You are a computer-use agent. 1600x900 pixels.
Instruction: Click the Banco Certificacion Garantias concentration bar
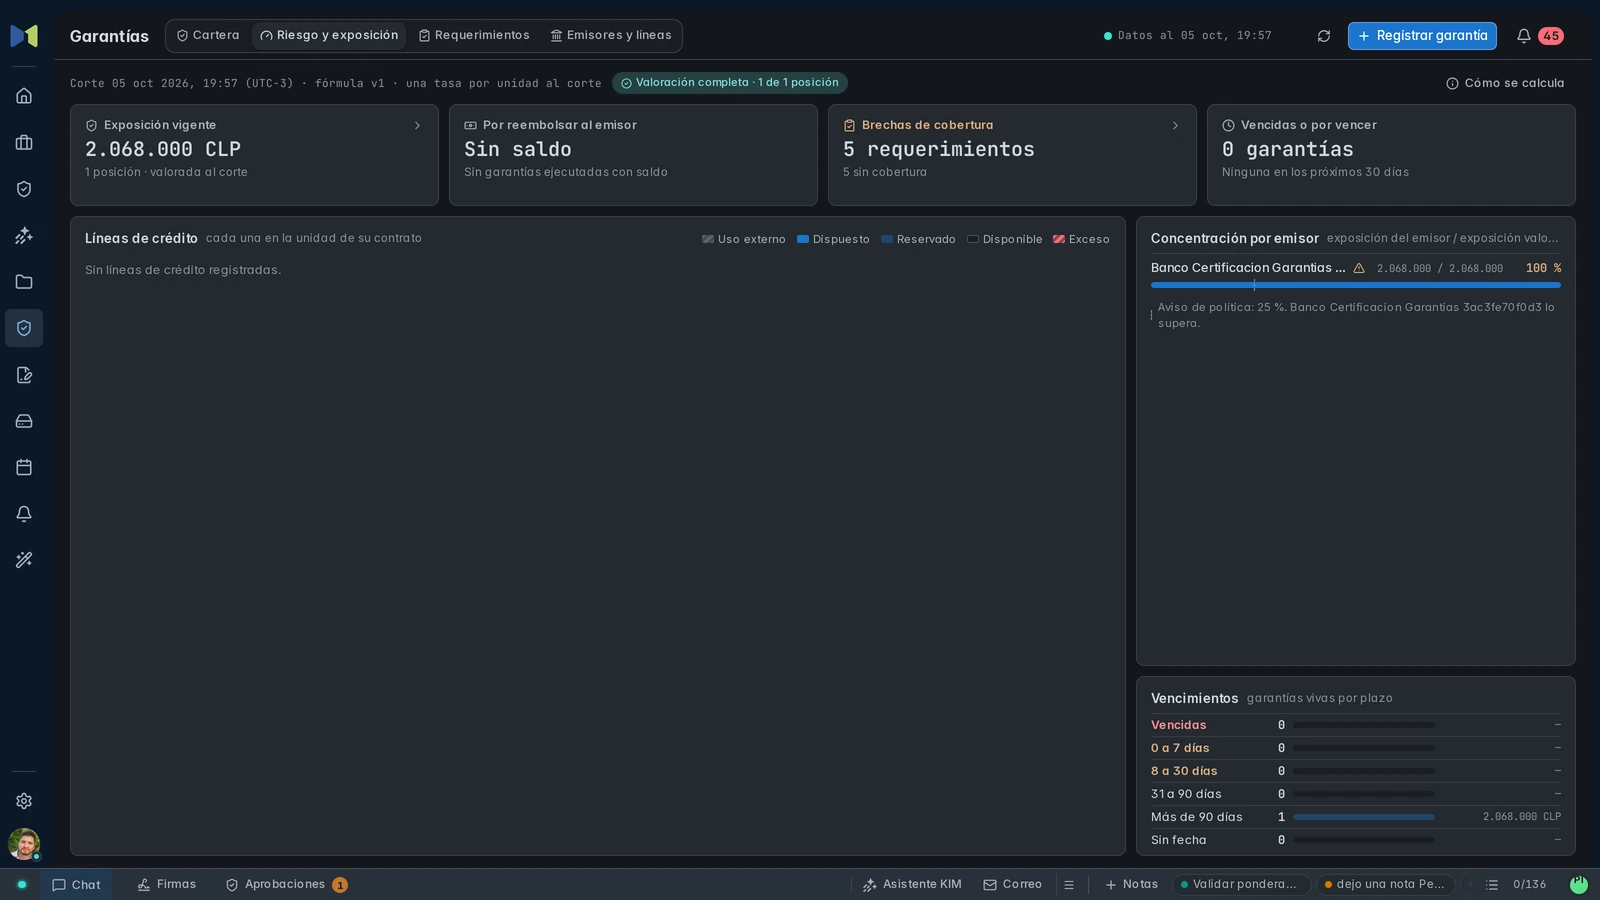pos(1356,285)
